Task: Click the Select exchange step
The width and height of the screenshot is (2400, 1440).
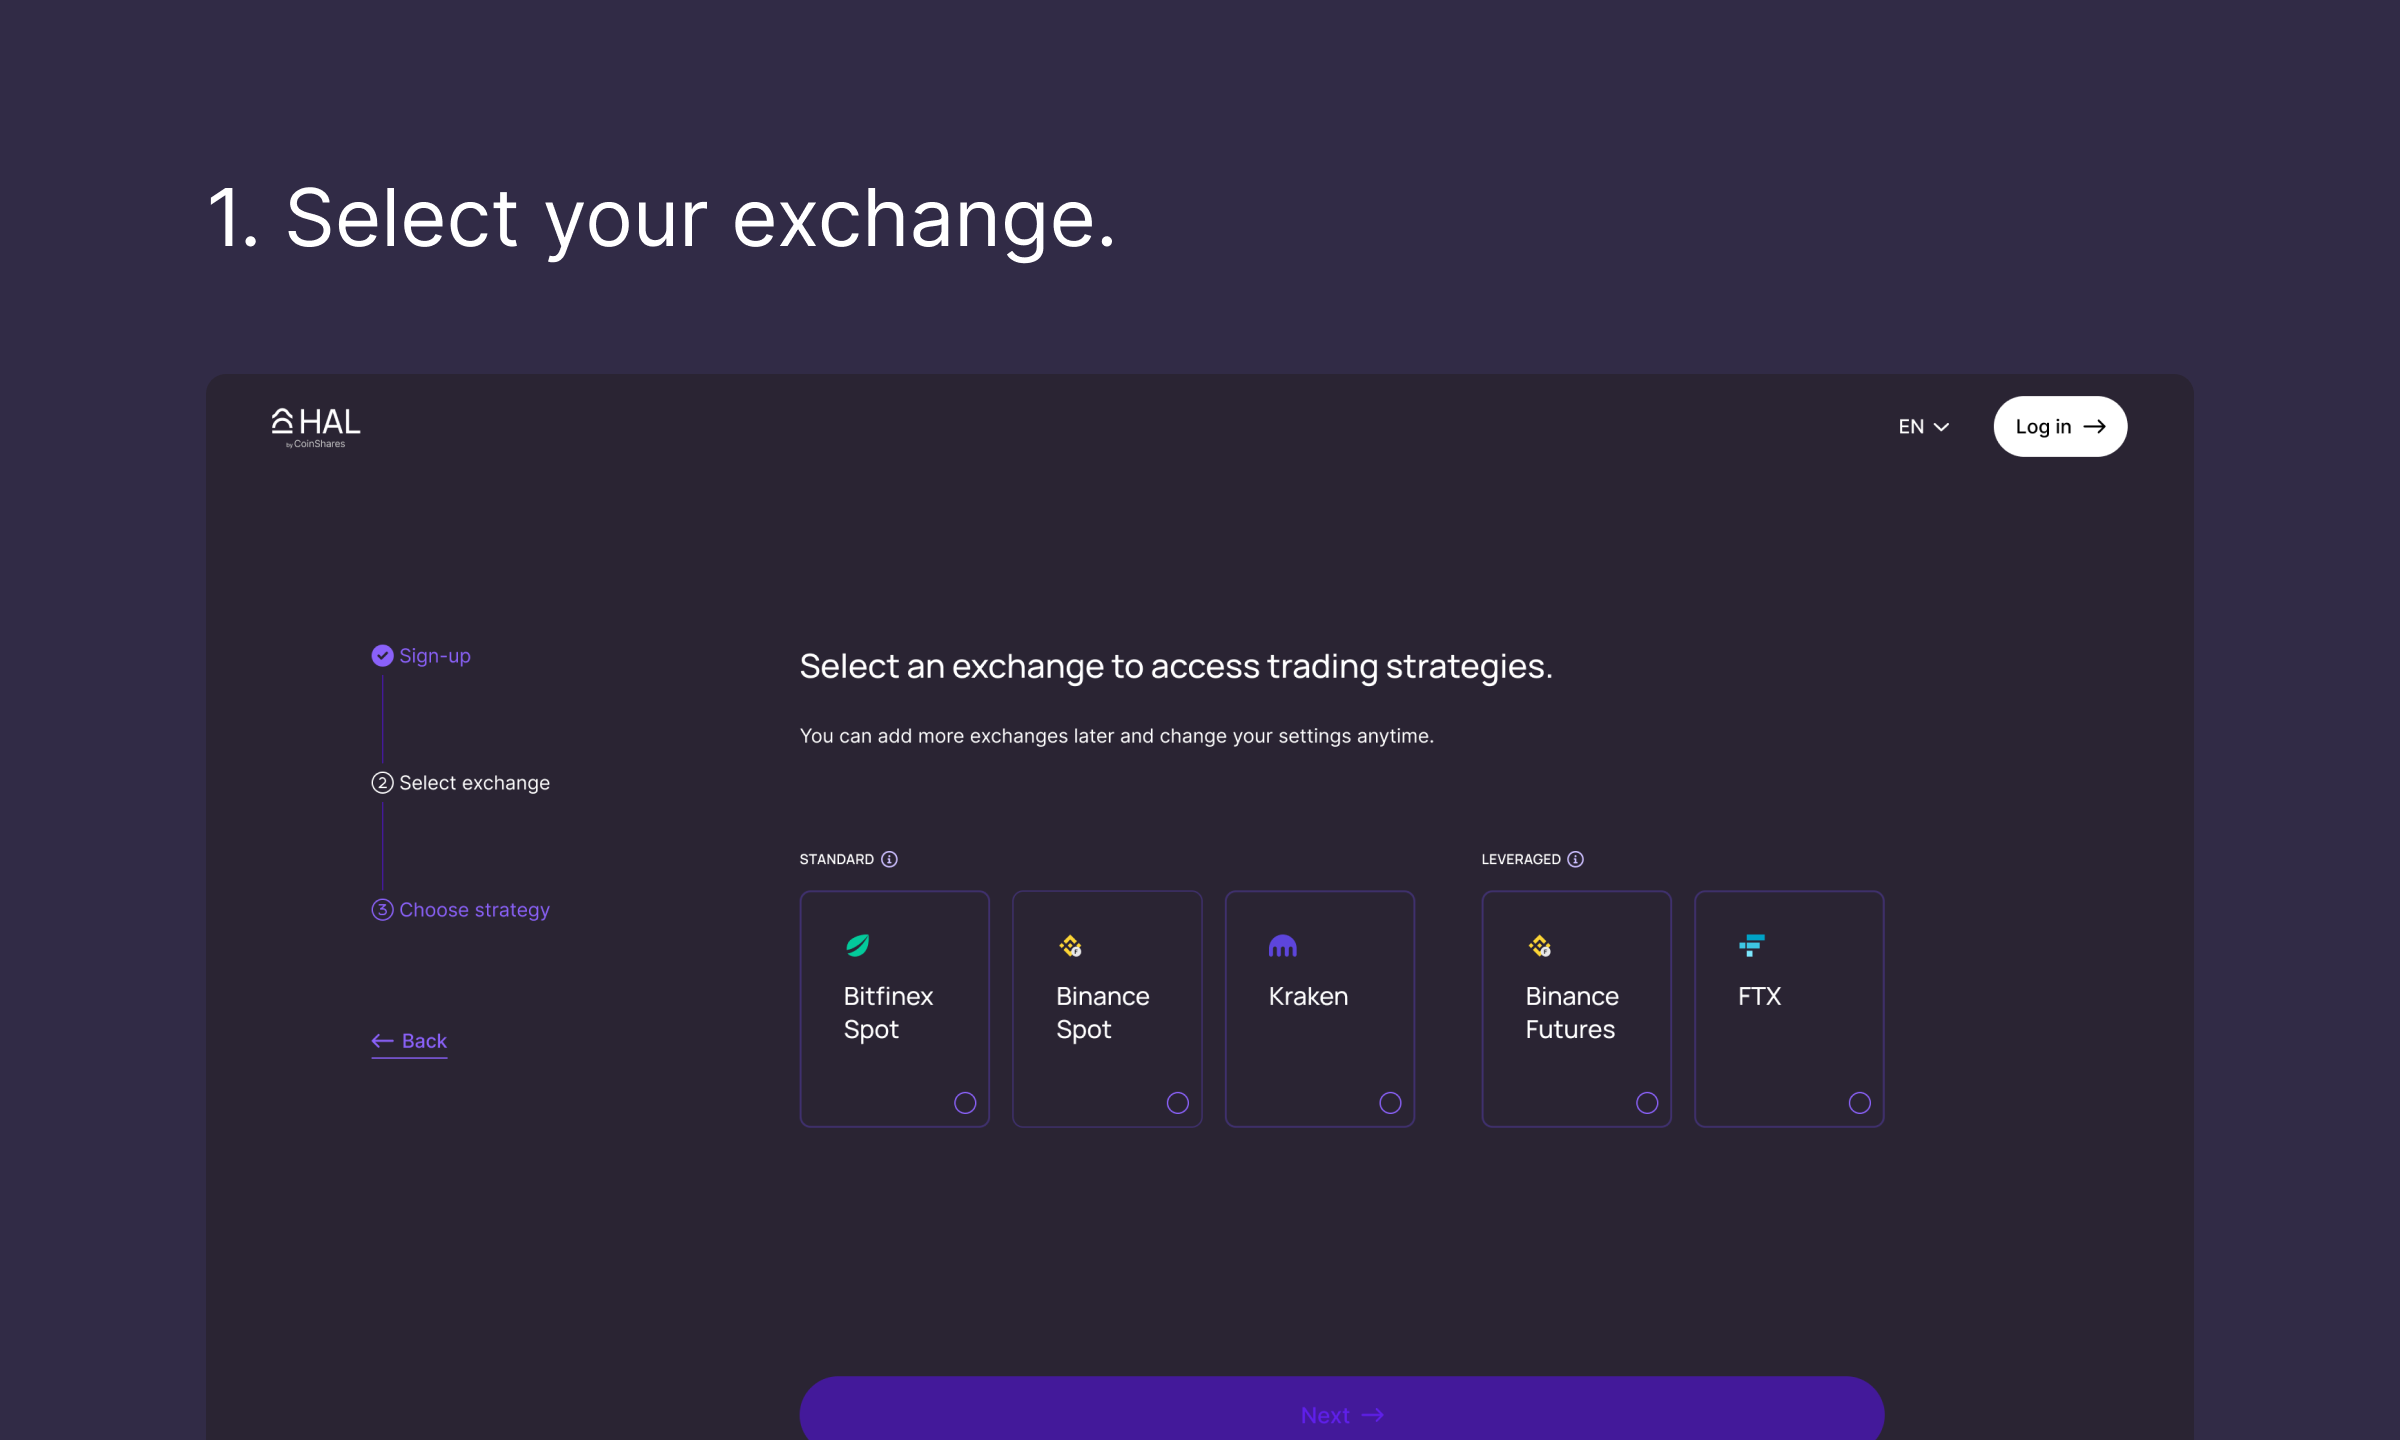Action: coord(461,783)
